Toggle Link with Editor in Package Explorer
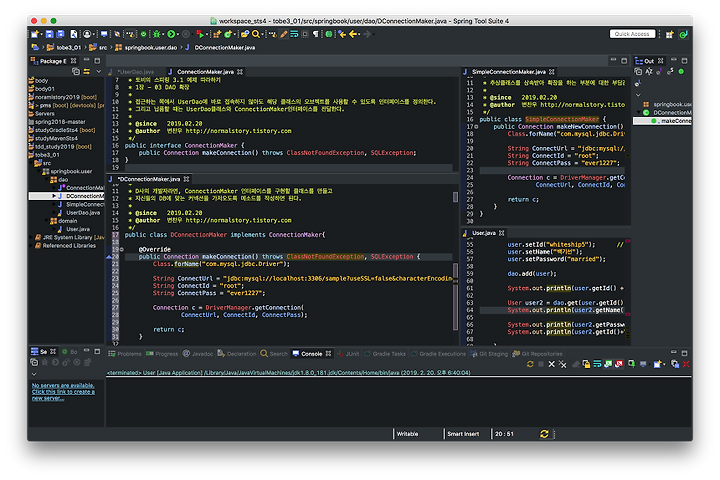720x480 pixels. 86,71
